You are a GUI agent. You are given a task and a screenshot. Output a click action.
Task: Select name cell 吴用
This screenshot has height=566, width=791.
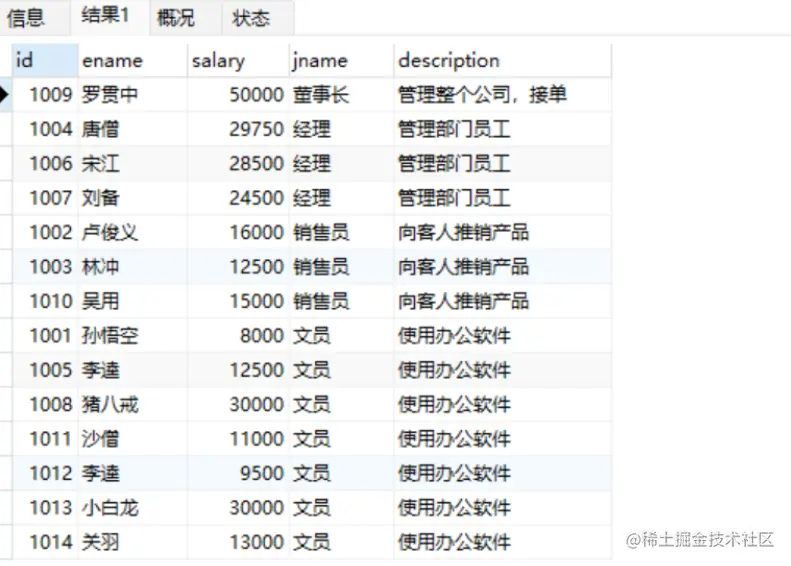click(x=133, y=301)
